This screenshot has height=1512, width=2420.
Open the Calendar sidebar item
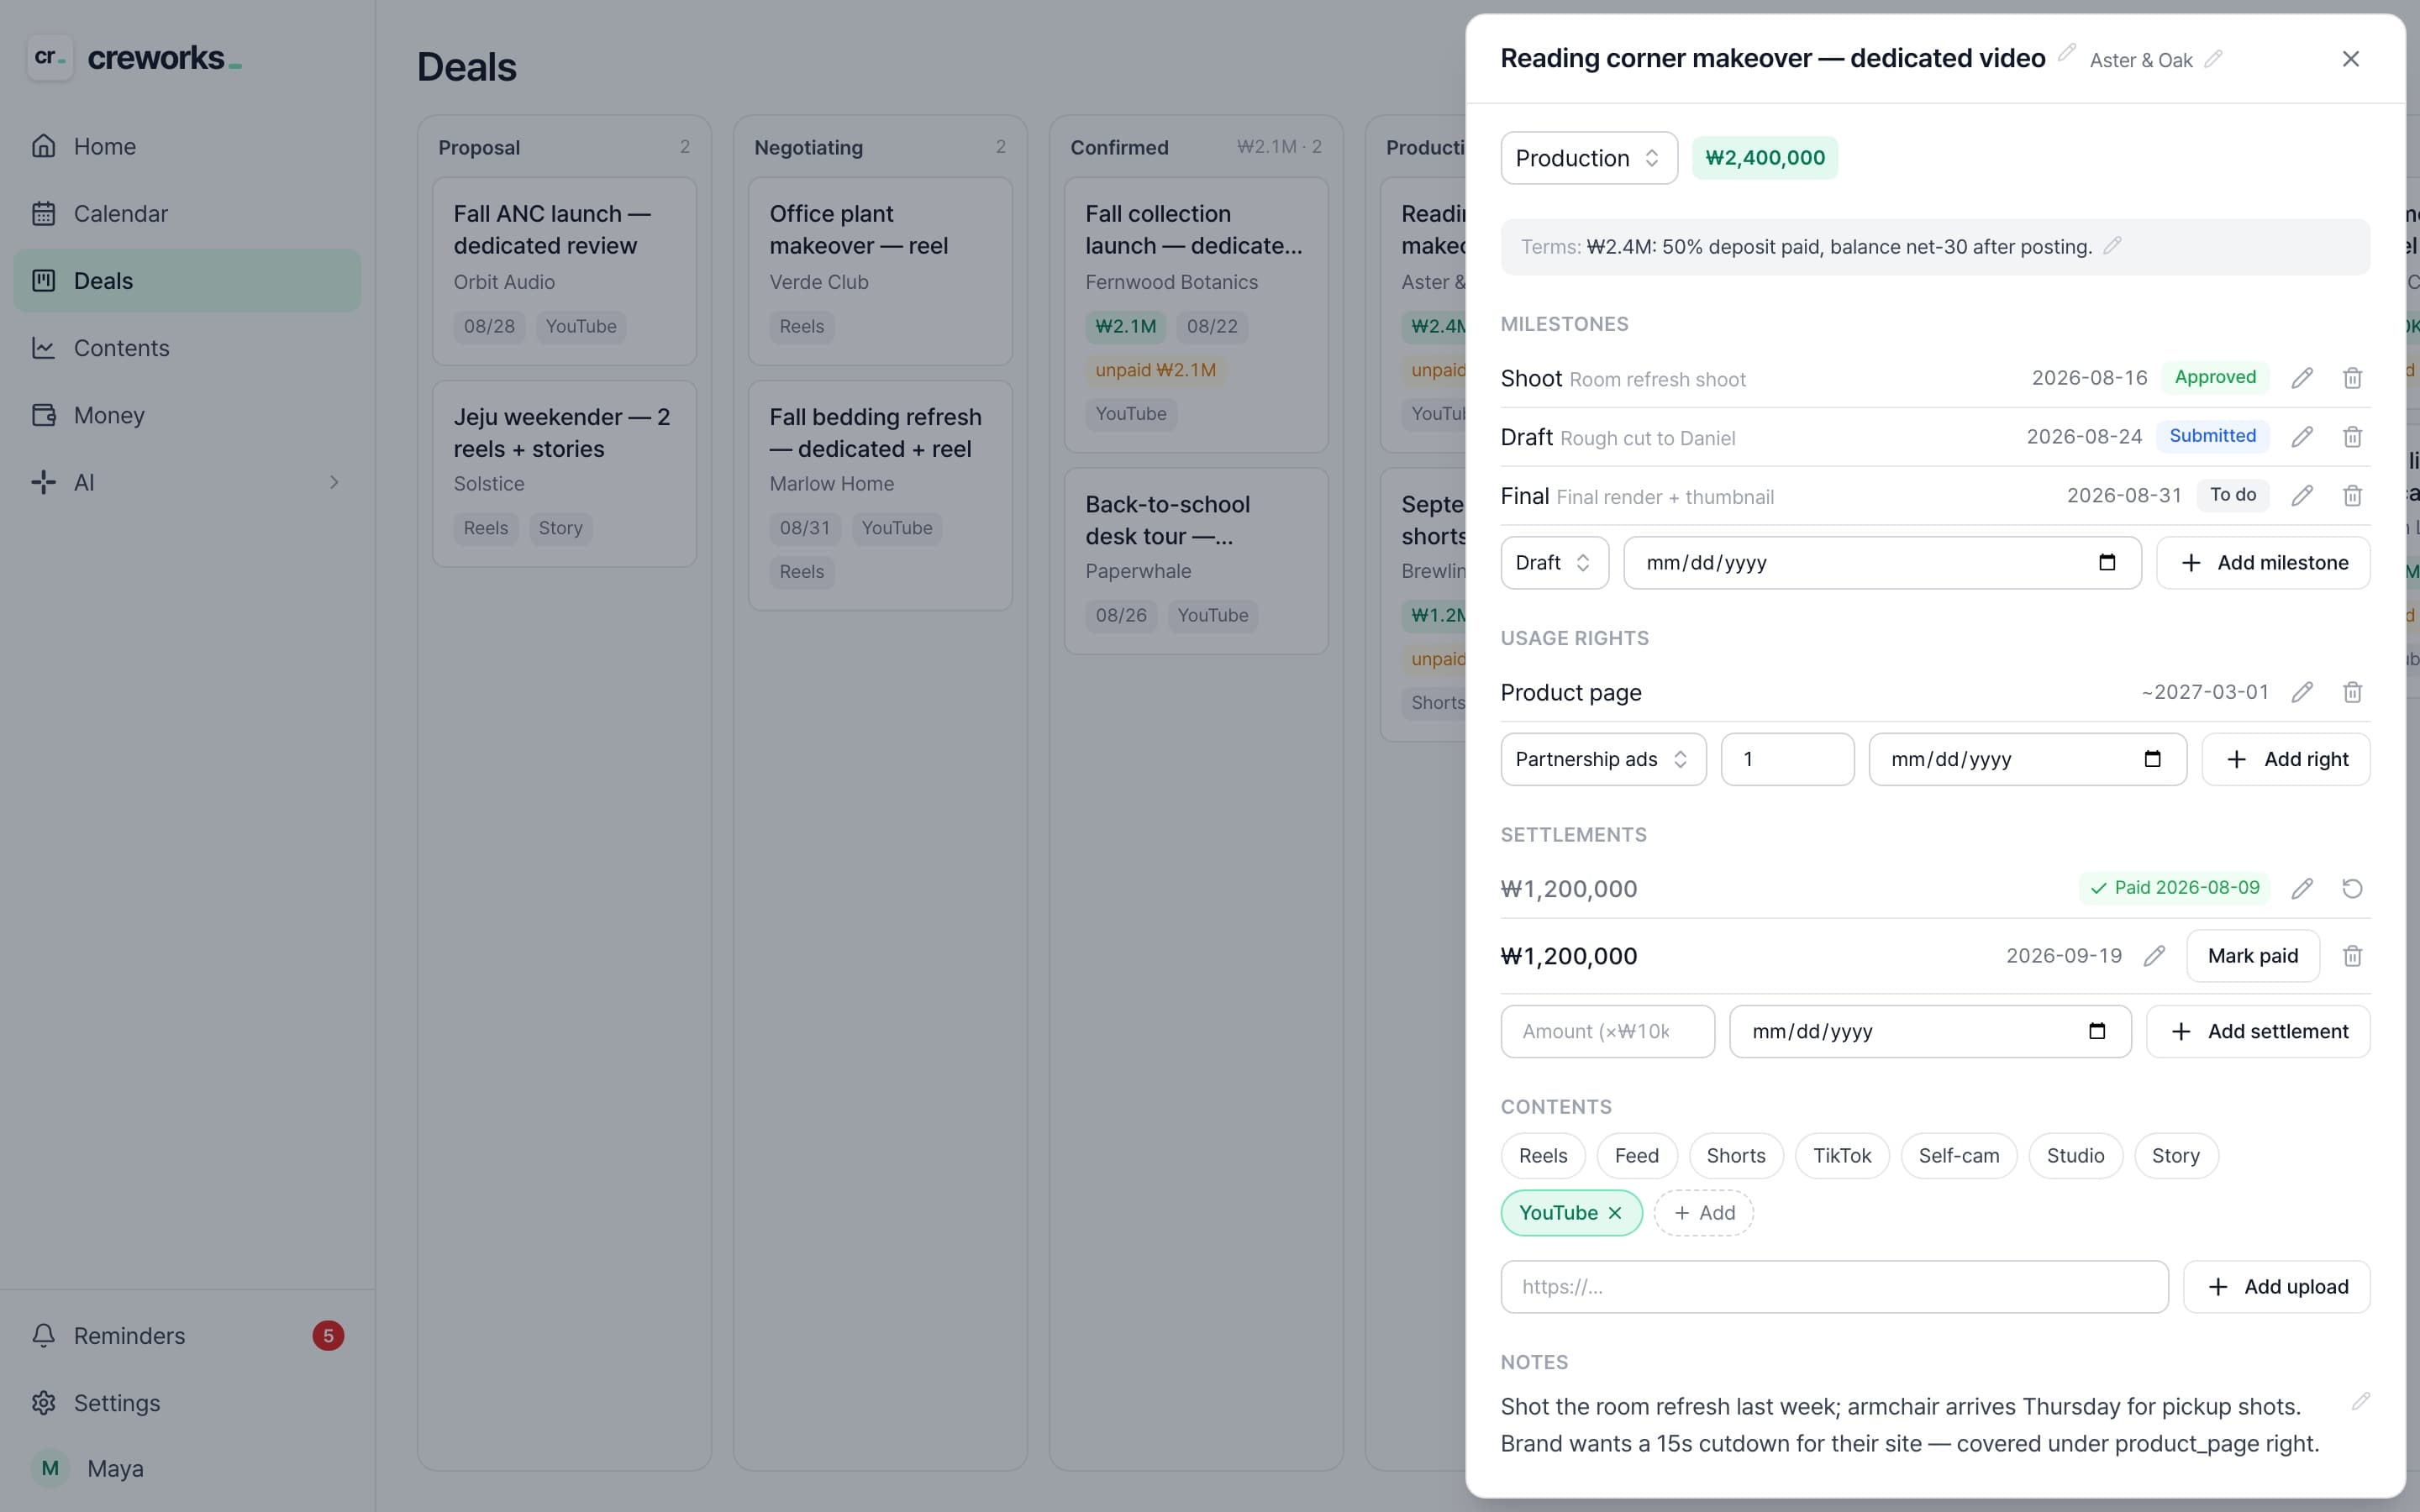(x=187, y=214)
